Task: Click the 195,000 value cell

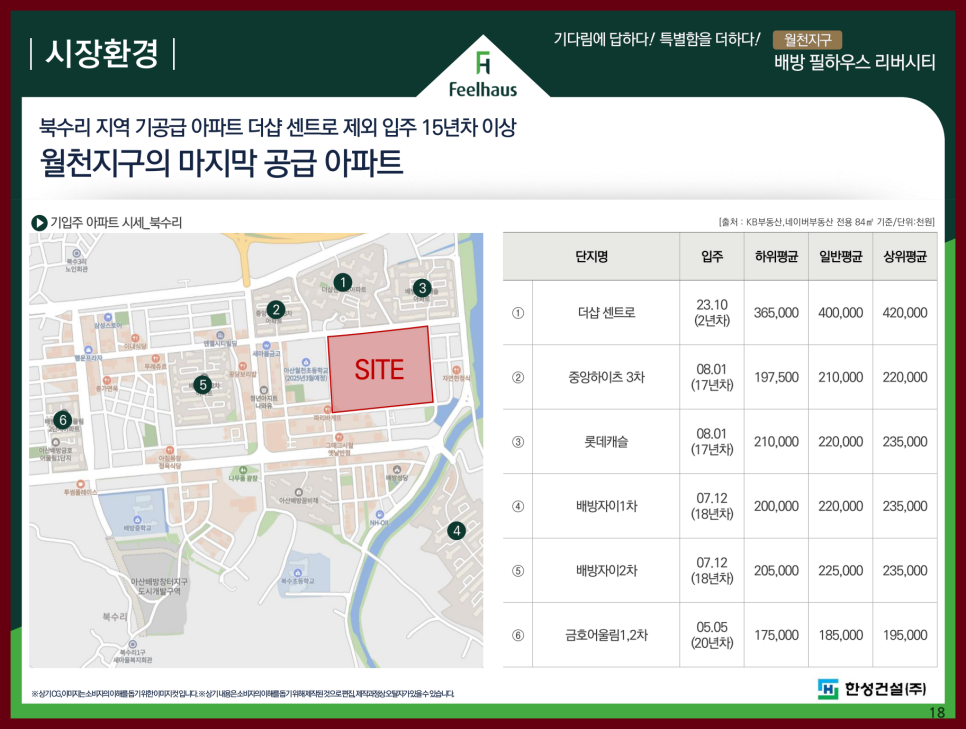Action: pyautogui.click(x=905, y=635)
